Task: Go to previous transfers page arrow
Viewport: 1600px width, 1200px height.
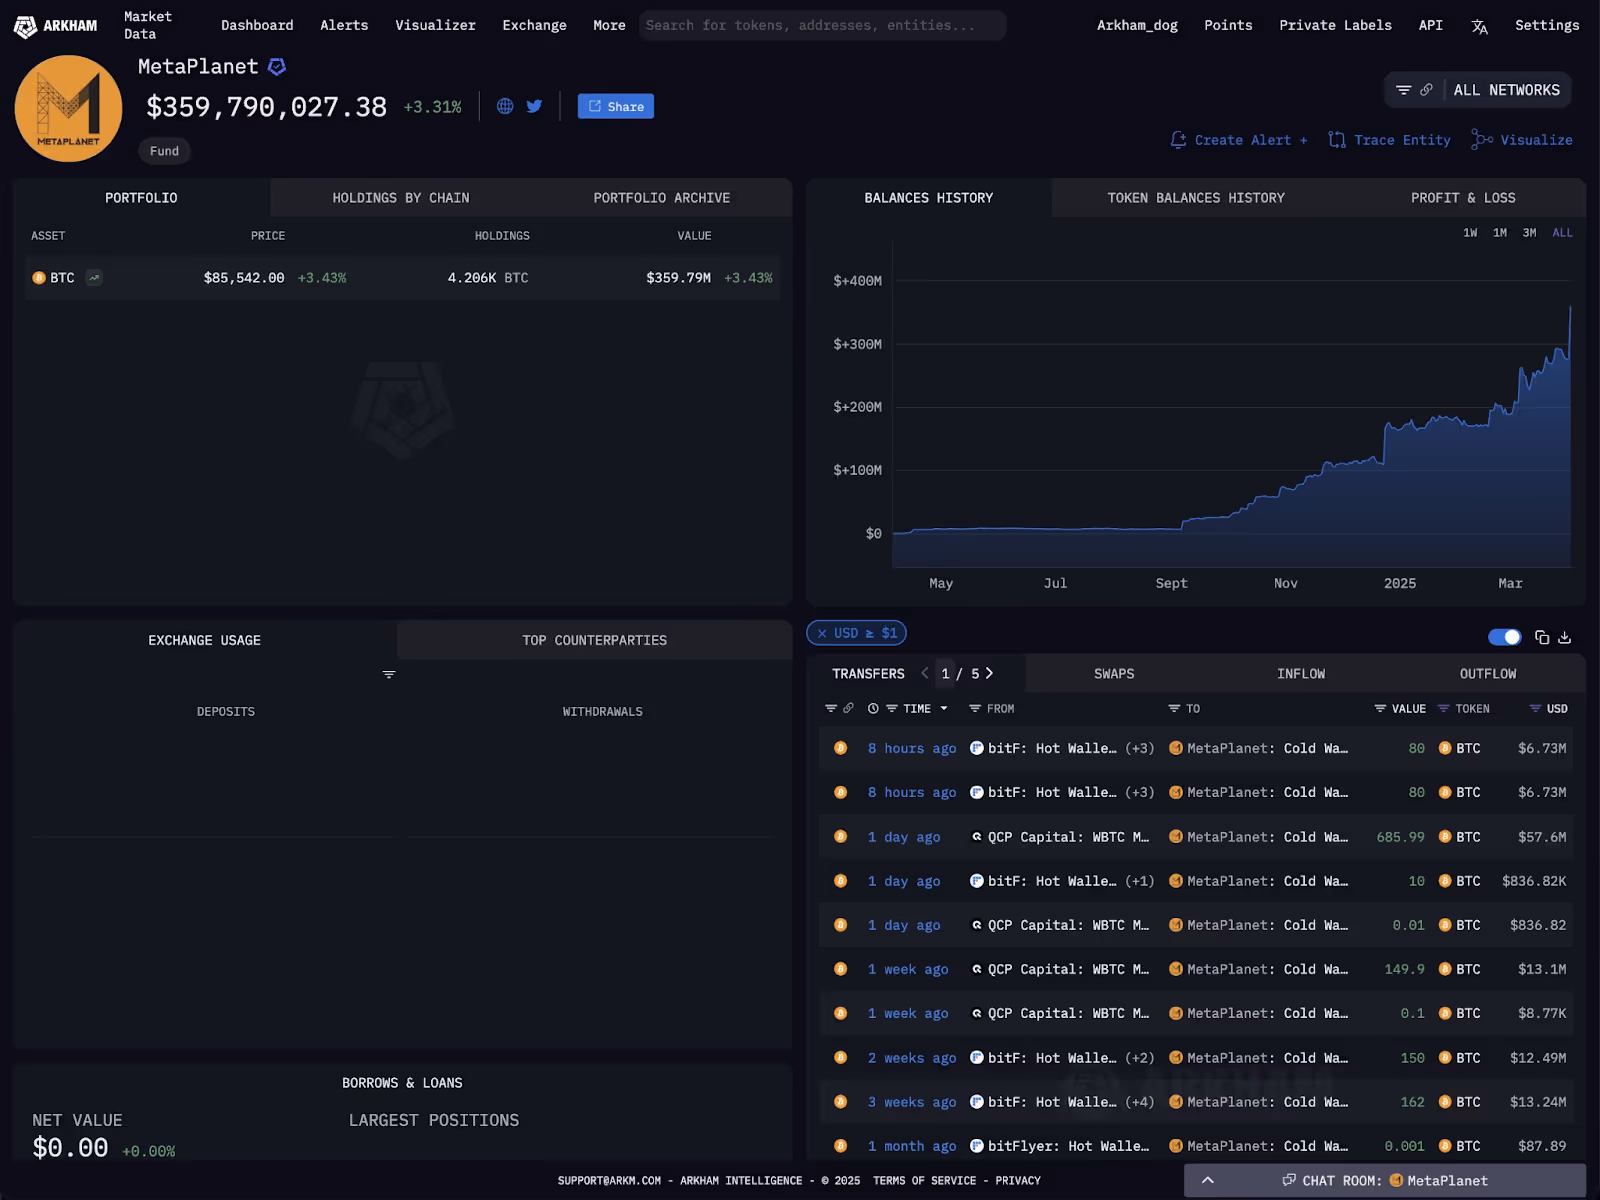Action: [925, 673]
